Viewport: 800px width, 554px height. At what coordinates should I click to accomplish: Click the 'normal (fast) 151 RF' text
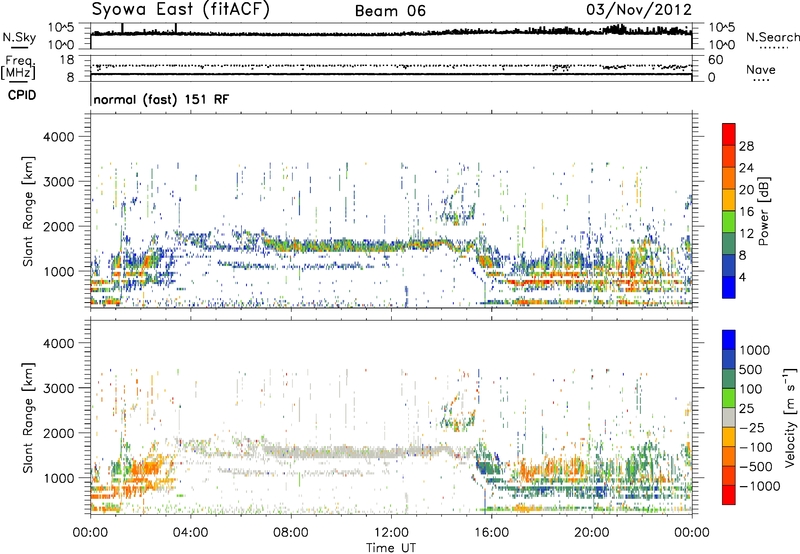161,99
